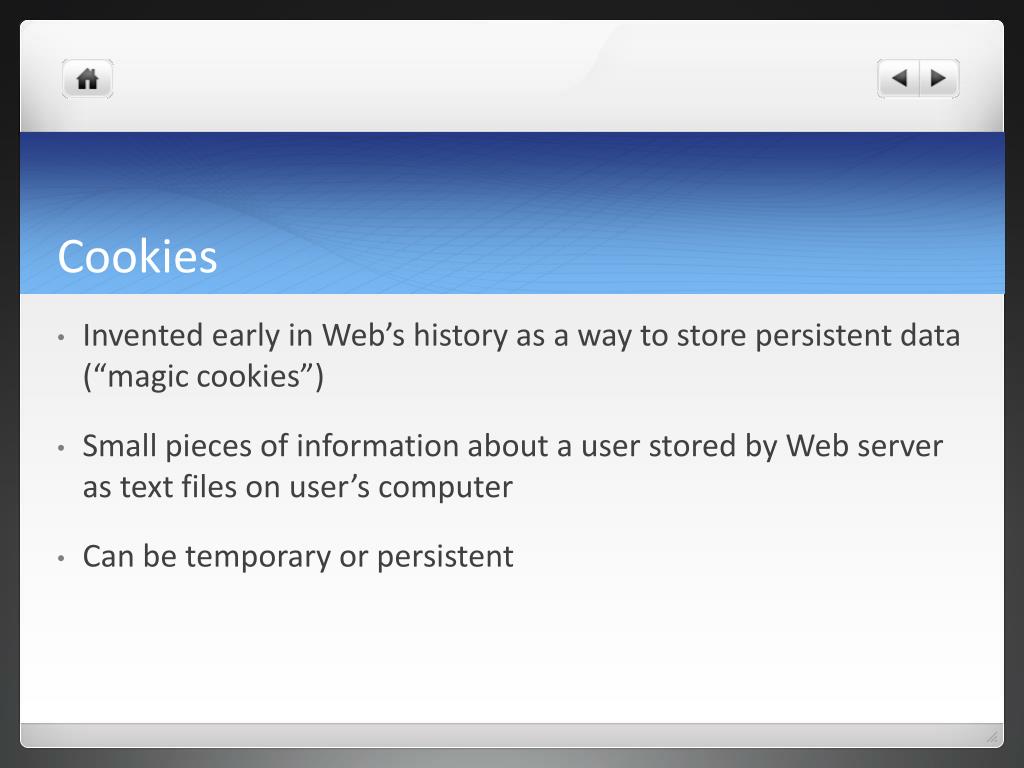Click the words "Web server" in second bullet
This screenshot has height=768, width=1024.
865,446
